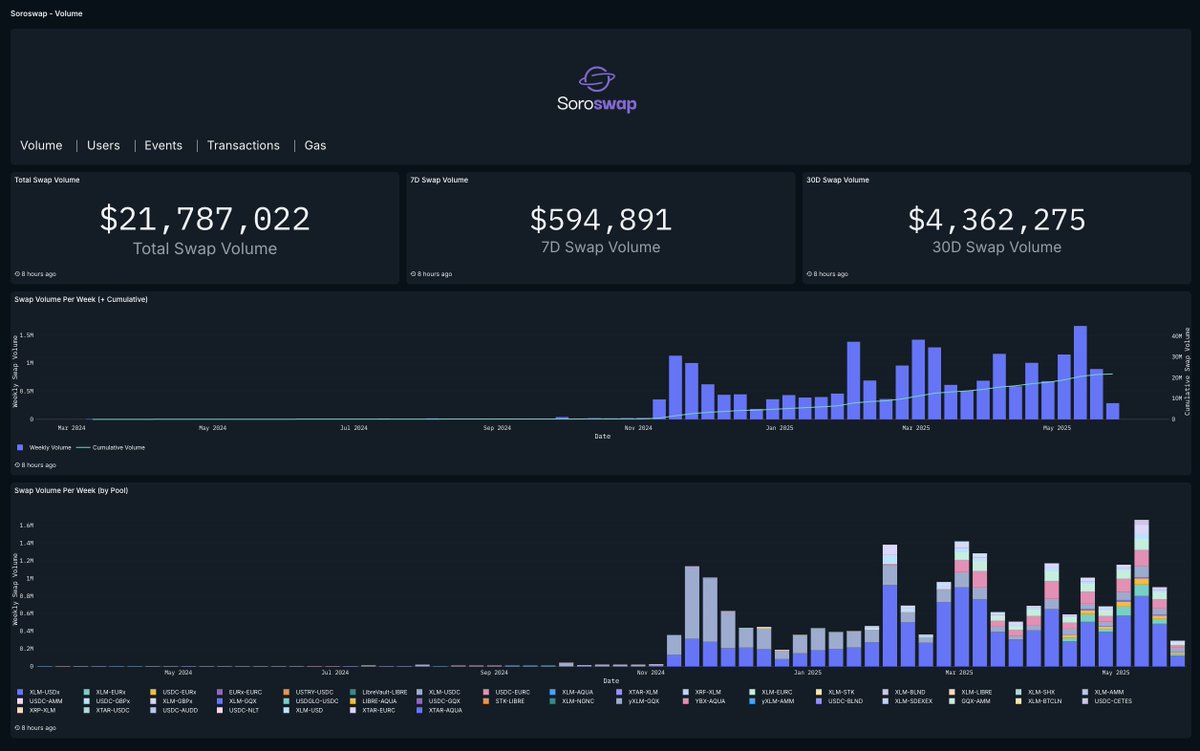Open the Events section link
The image size is (1200, 751).
pyautogui.click(x=163, y=145)
